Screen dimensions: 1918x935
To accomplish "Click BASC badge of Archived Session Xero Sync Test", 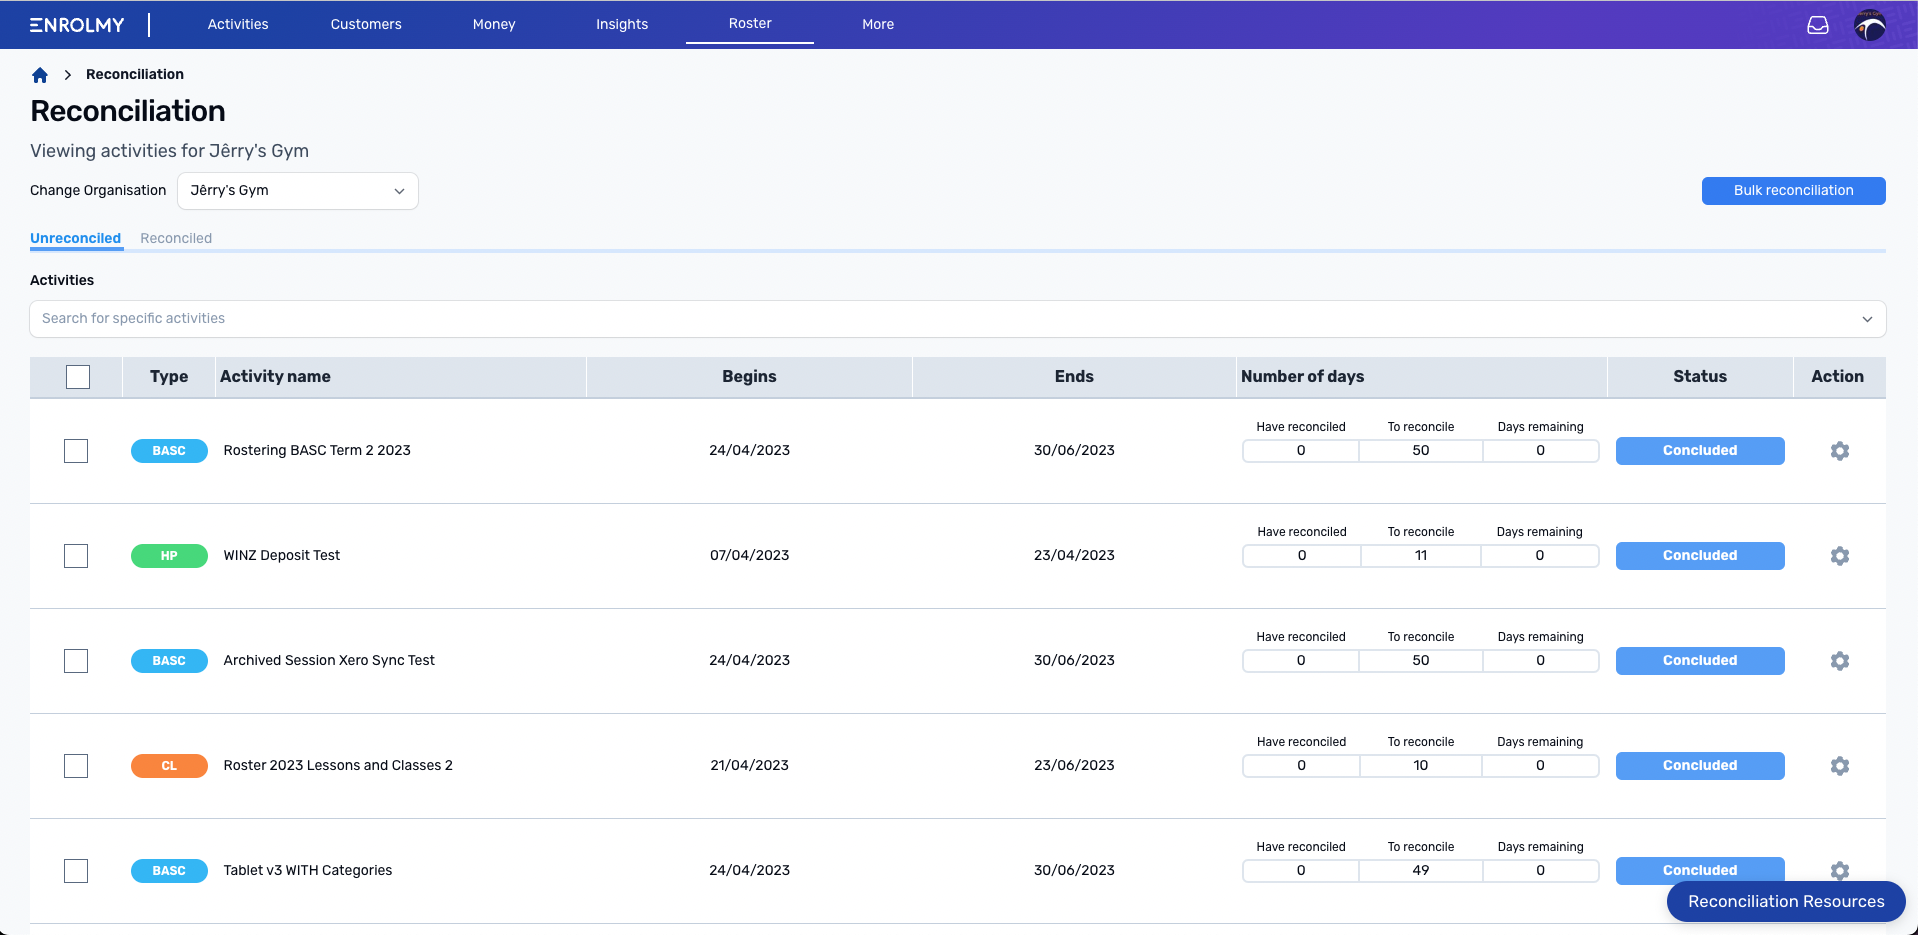I will 169,661.
